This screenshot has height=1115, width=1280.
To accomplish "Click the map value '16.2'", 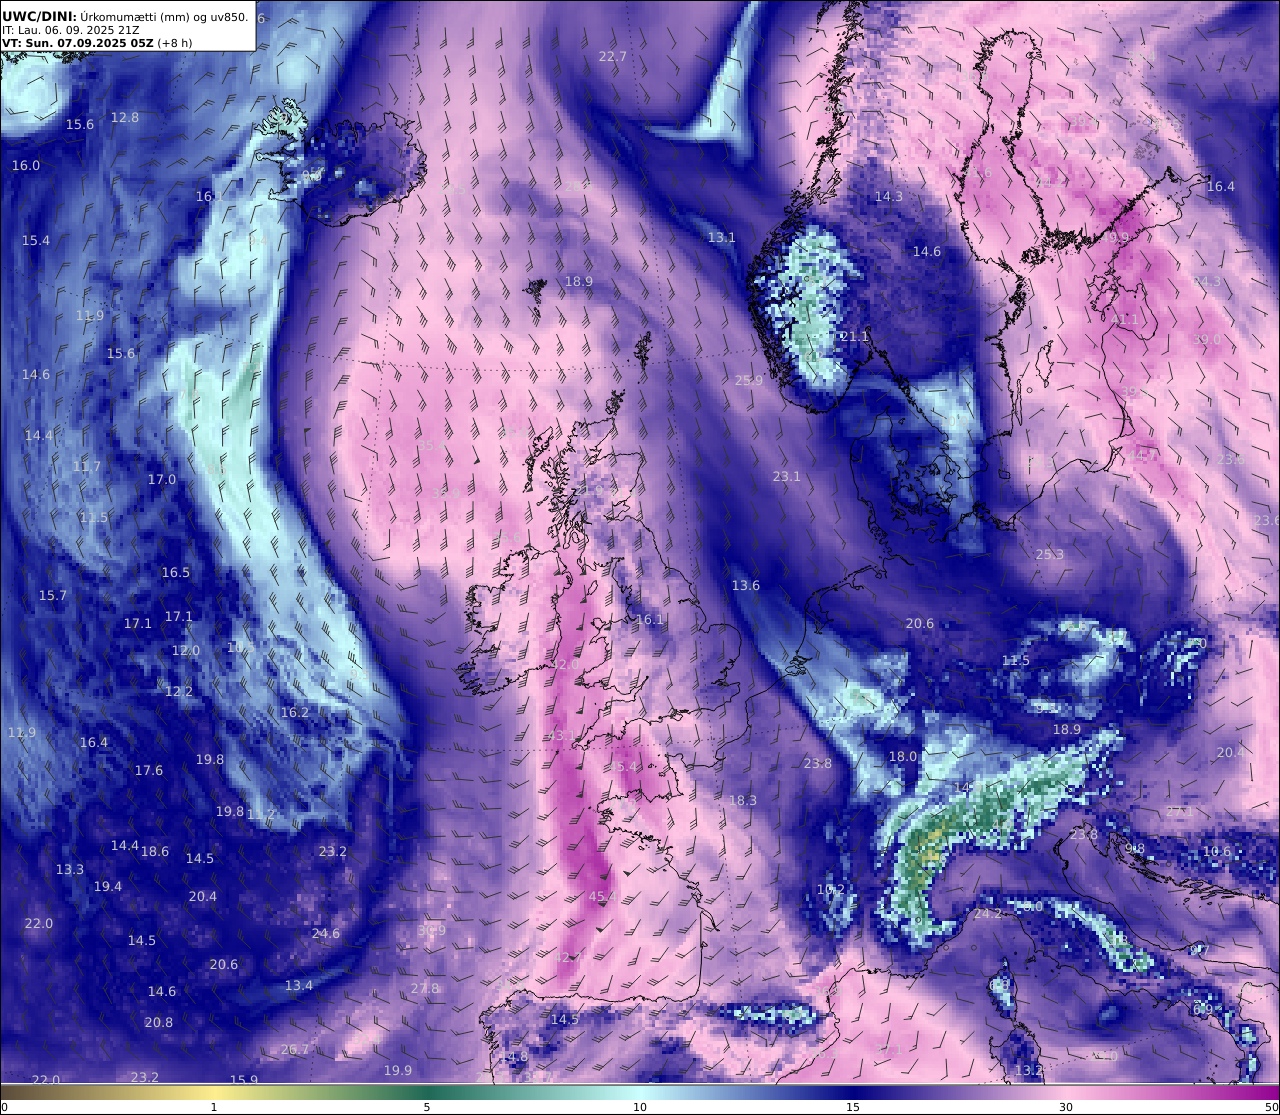I will tap(295, 713).
